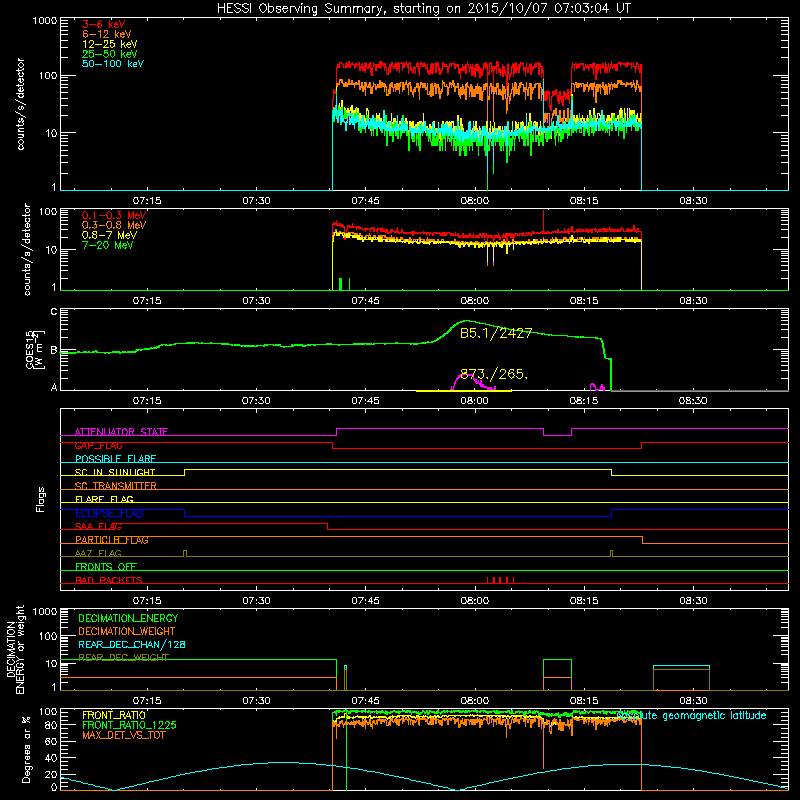Image resolution: width=800 pixels, height=800 pixels.
Task: Select the AAZ_FLAG label
Action: pyautogui.click(x=98, y=553)
